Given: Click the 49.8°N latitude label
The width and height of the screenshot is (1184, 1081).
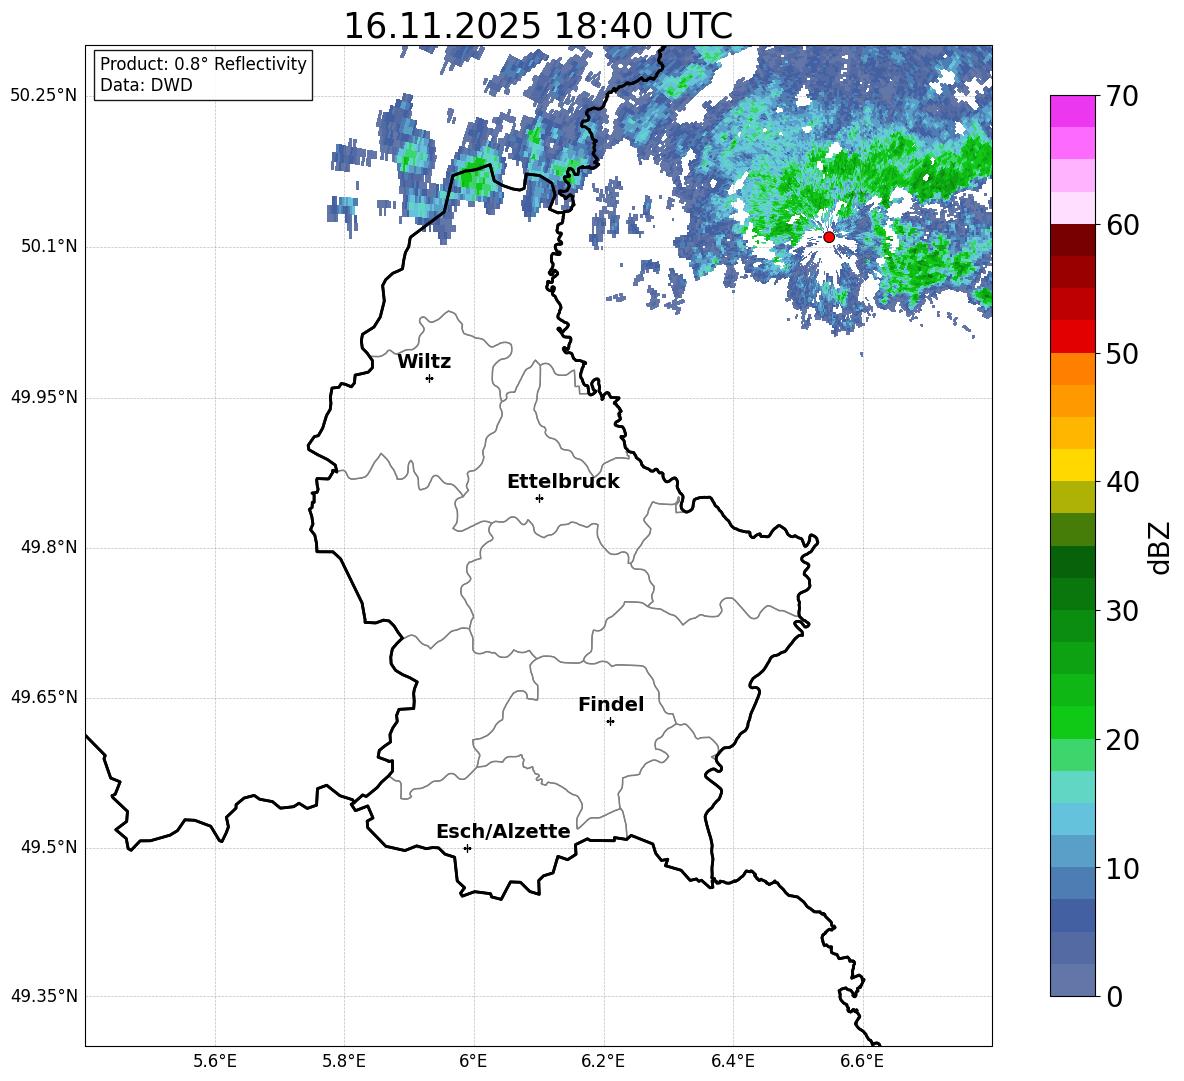Looking at the screenshot, I should (49, 547).
